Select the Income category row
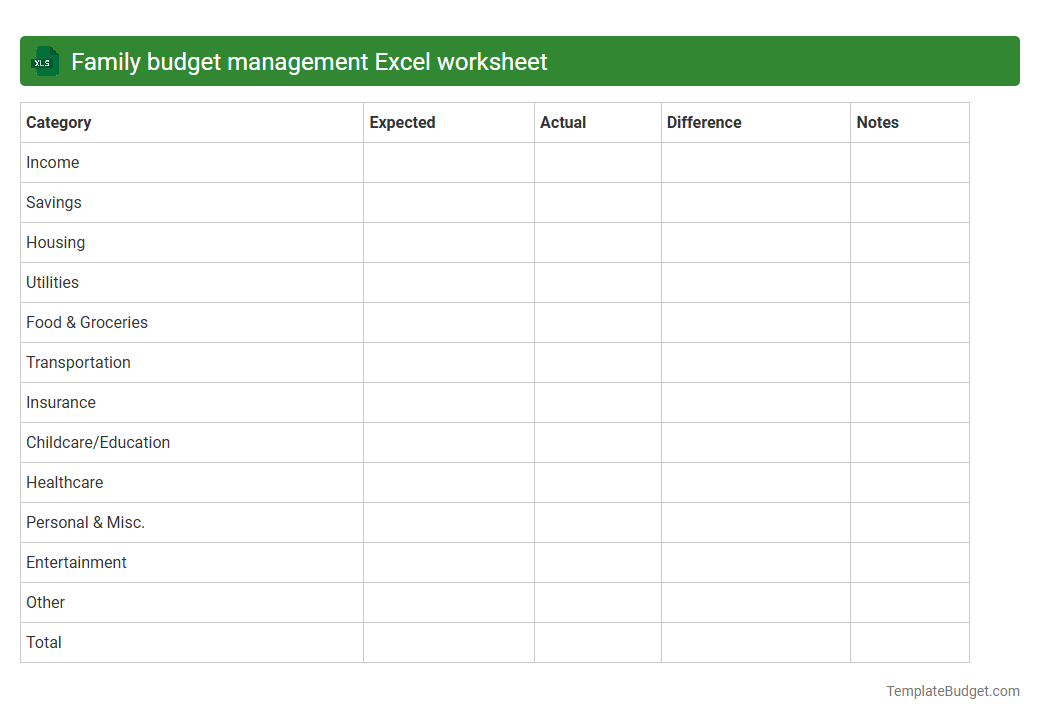1040x720 pixels. (52, 162)
